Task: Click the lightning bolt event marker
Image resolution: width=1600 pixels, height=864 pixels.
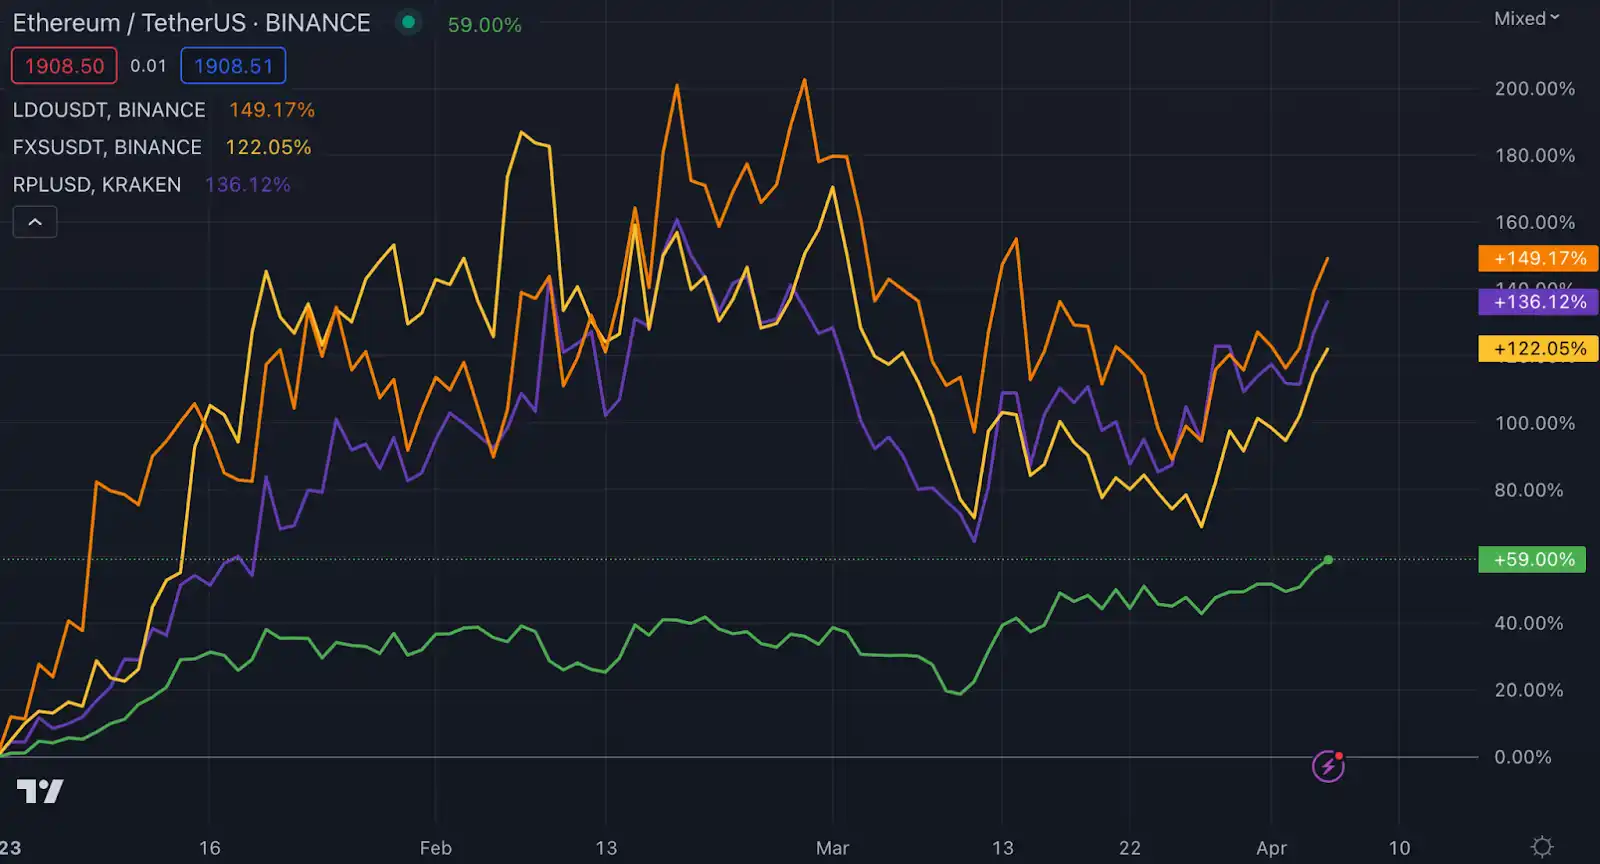Action: [x=1328, y=767]
